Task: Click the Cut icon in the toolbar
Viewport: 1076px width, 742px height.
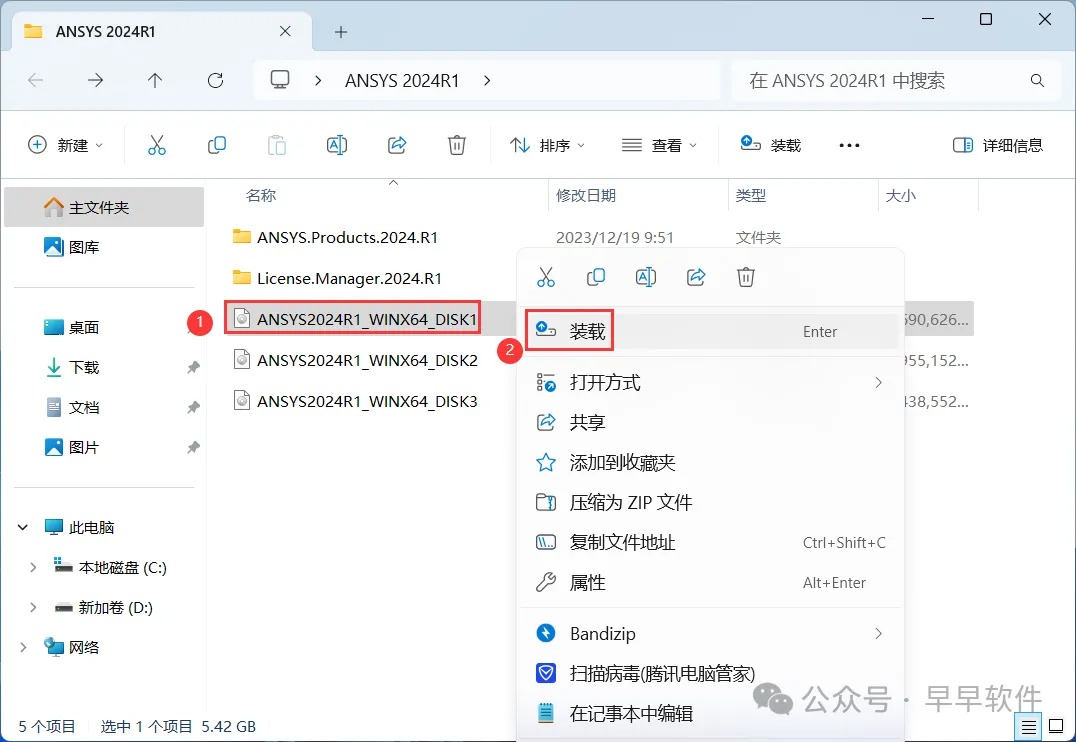Action: (156, 145)
